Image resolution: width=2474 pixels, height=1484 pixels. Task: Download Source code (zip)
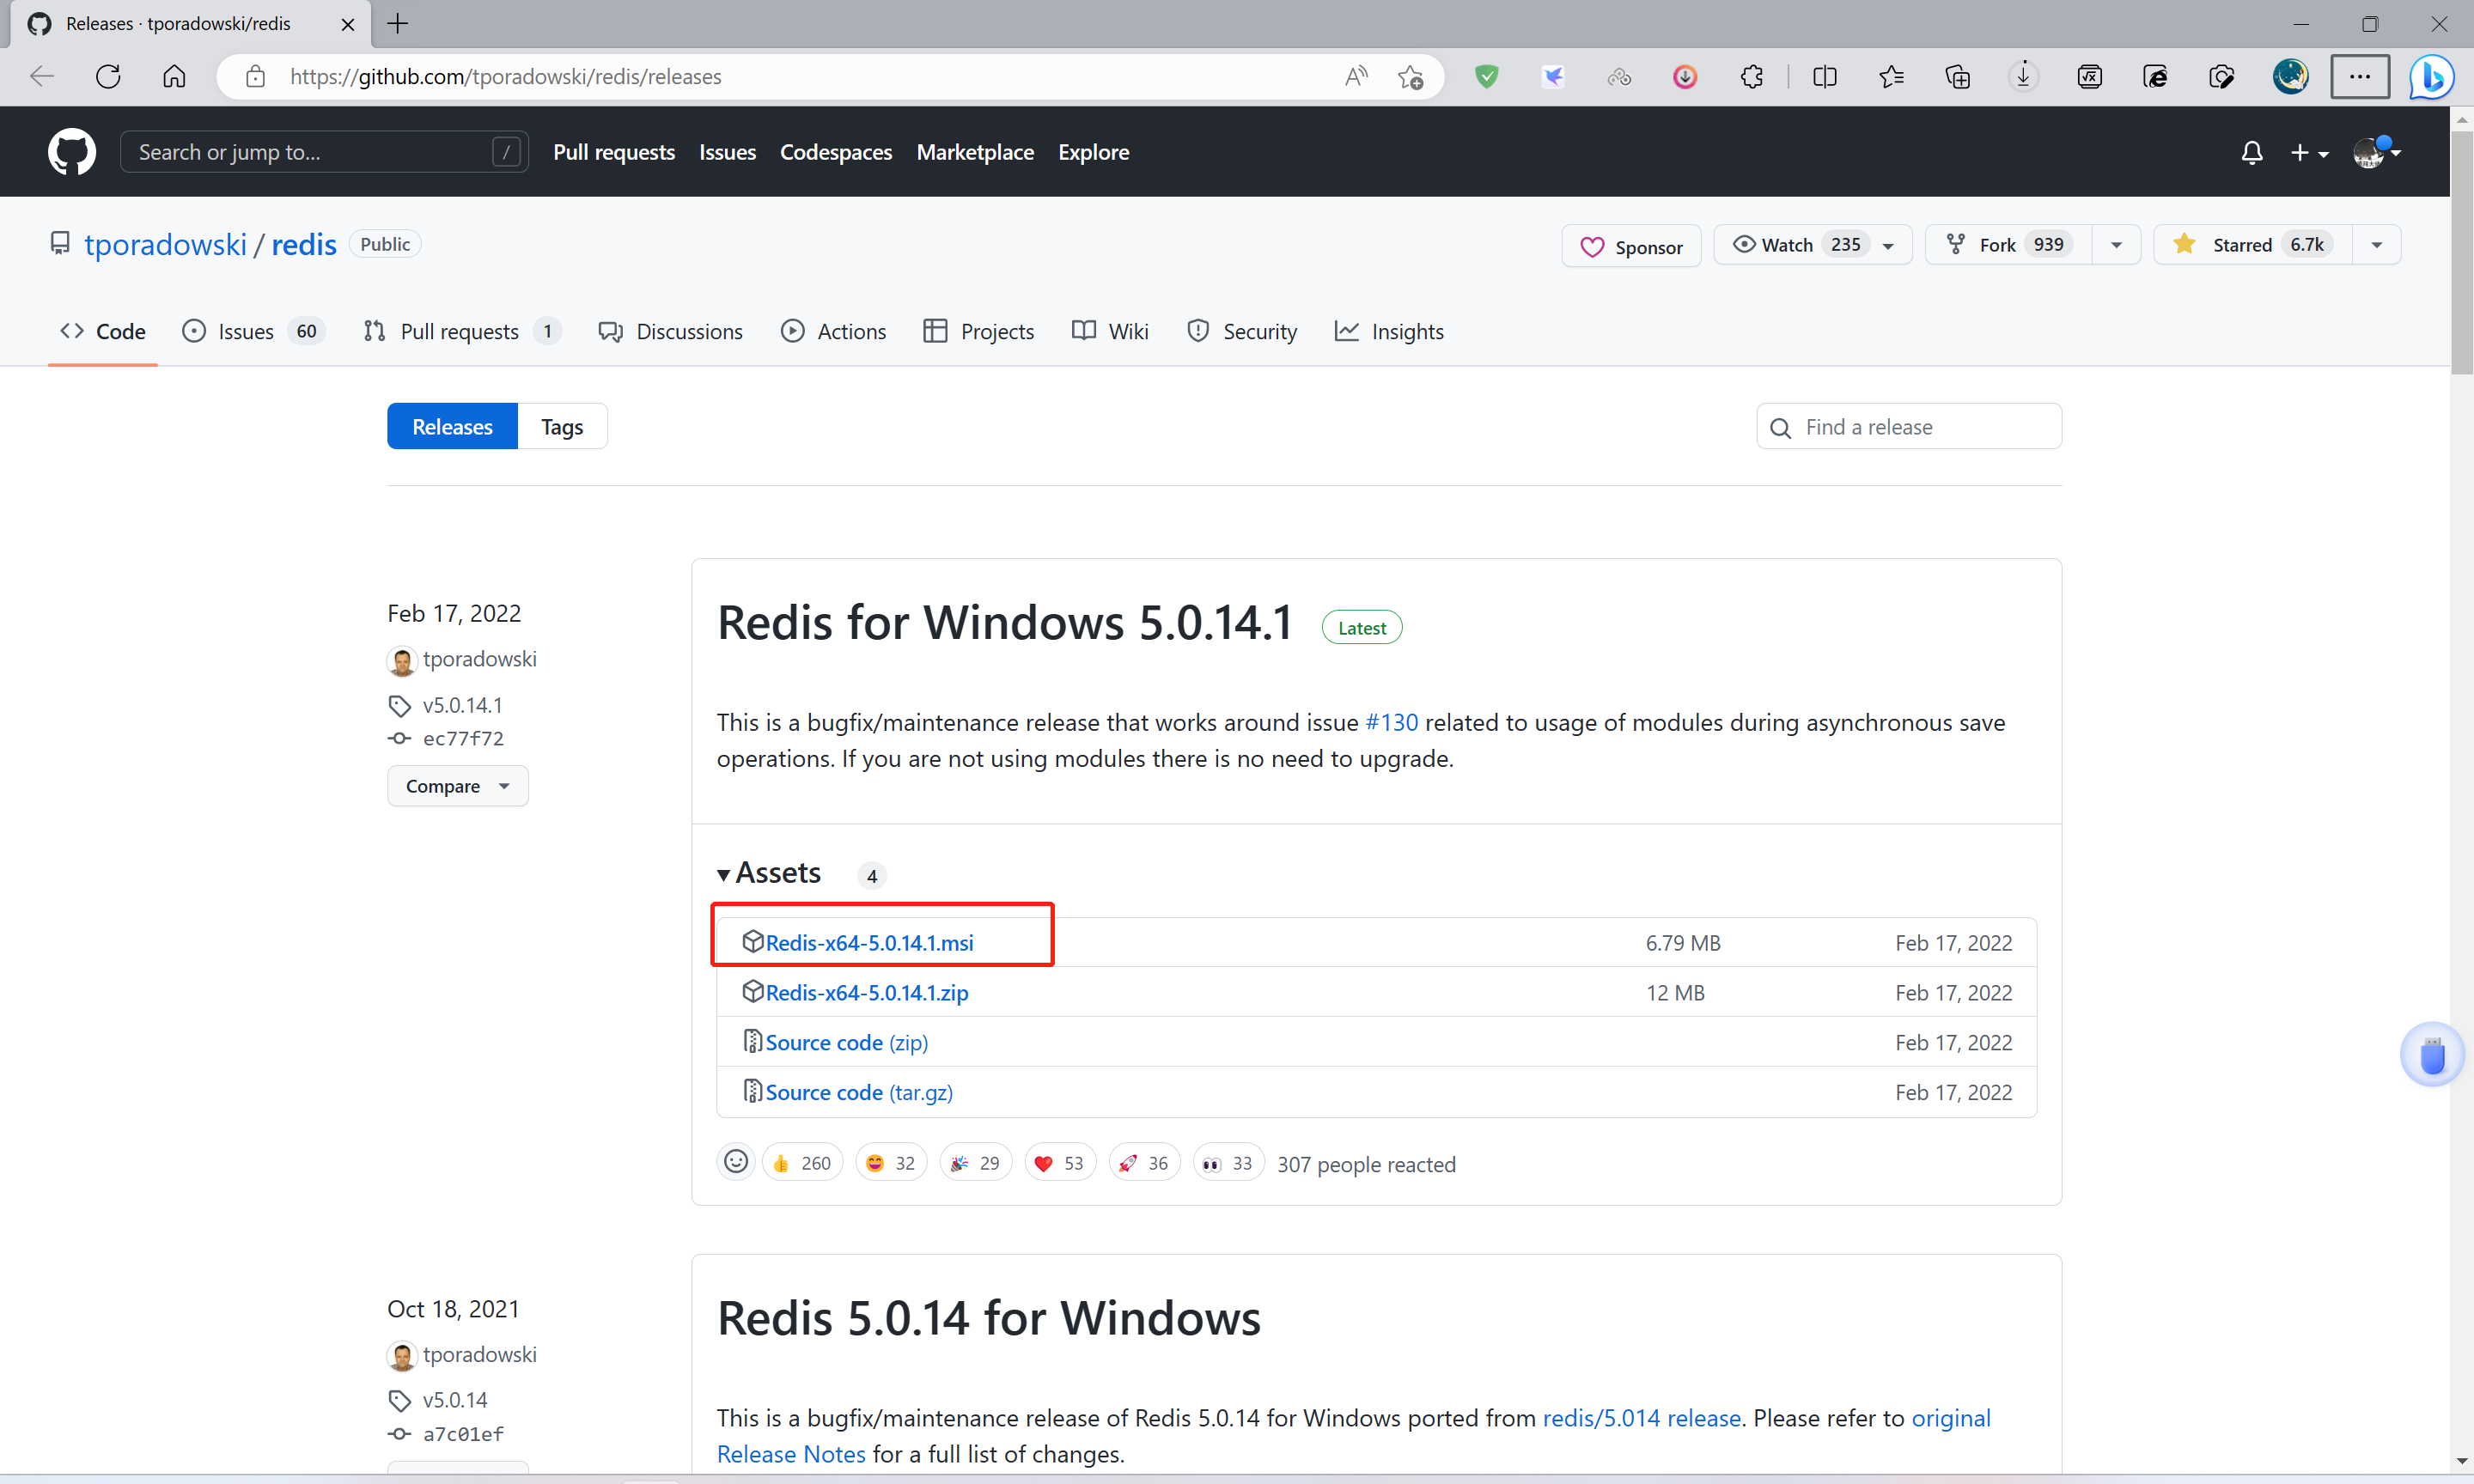pos(846,1043)
